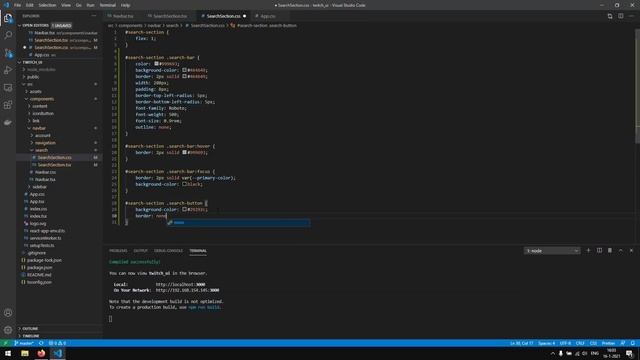
Task: Click the feedback icon in status bar
Action: point(623,343)
